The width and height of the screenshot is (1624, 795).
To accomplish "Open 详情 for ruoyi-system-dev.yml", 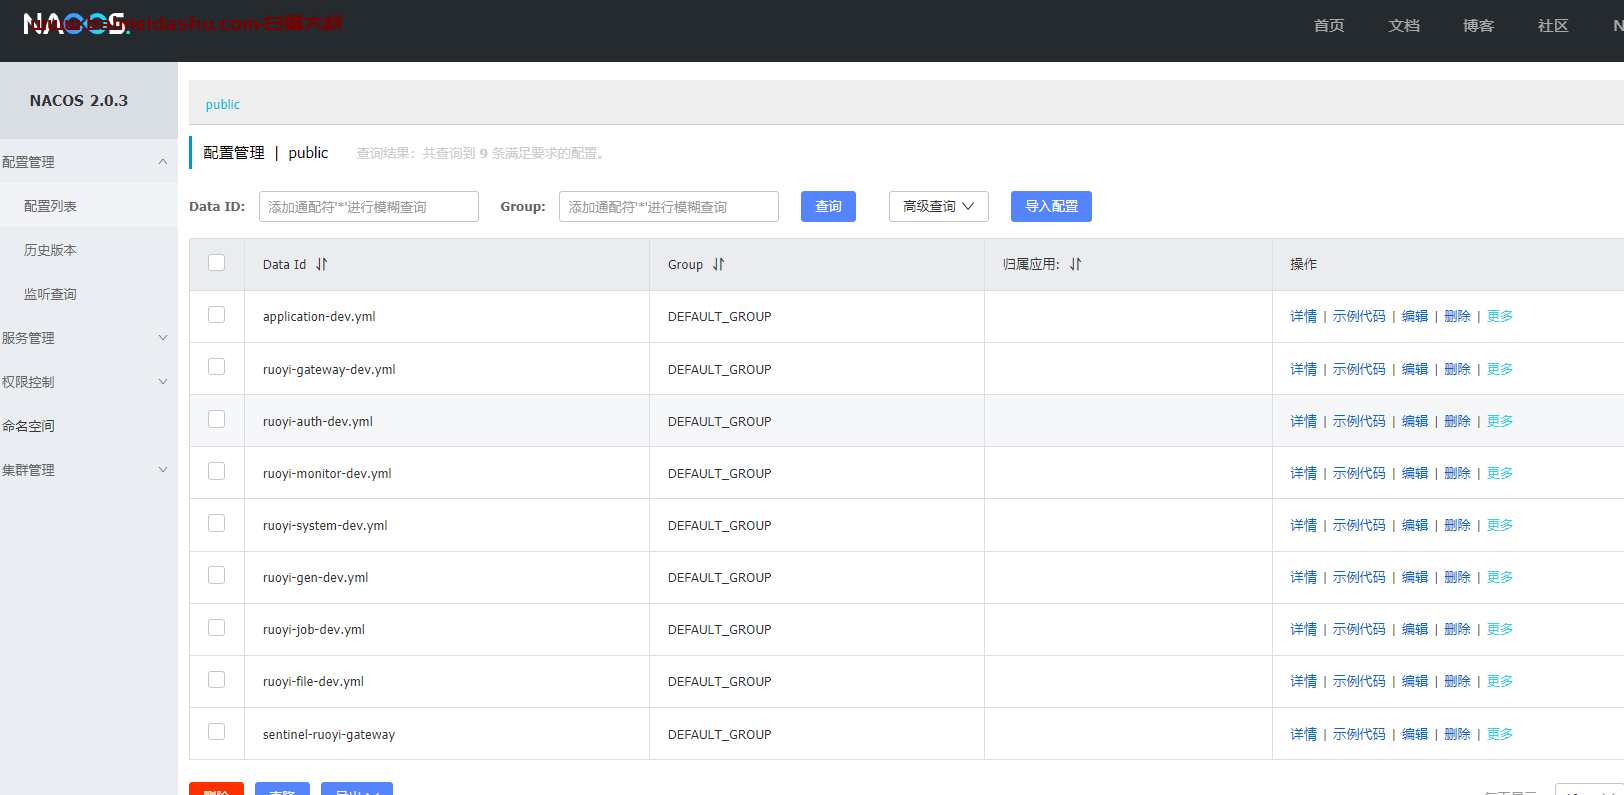I will [1303, 525].
